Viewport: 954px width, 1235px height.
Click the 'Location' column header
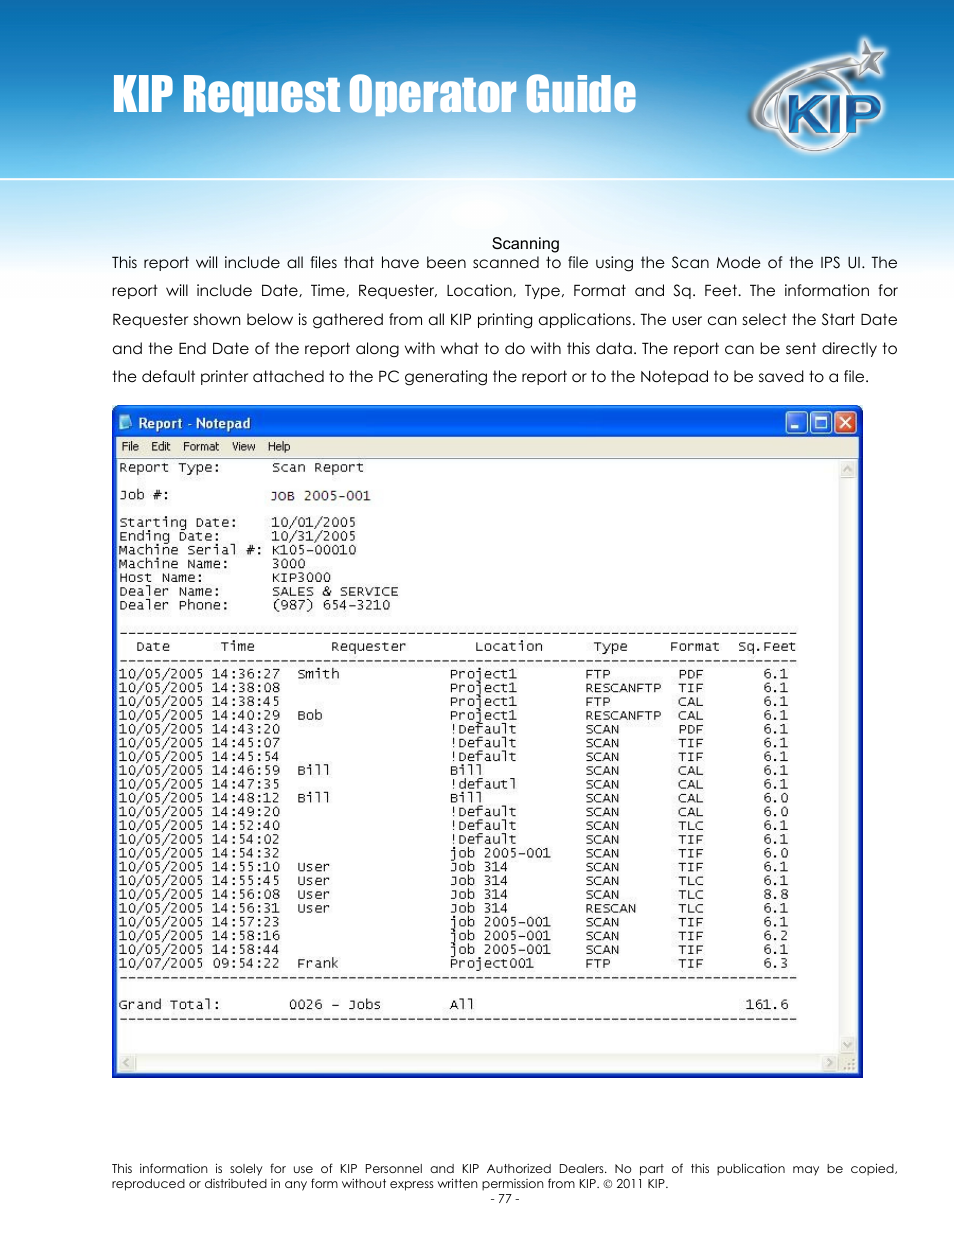pos(509,647)
